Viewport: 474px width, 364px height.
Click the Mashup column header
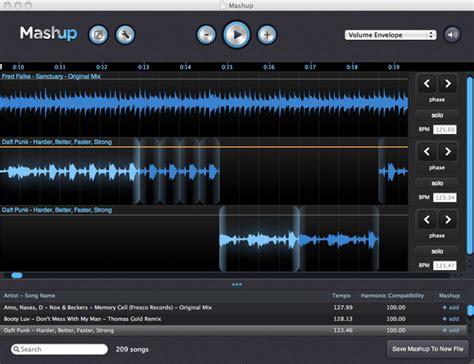coord(449,296)
